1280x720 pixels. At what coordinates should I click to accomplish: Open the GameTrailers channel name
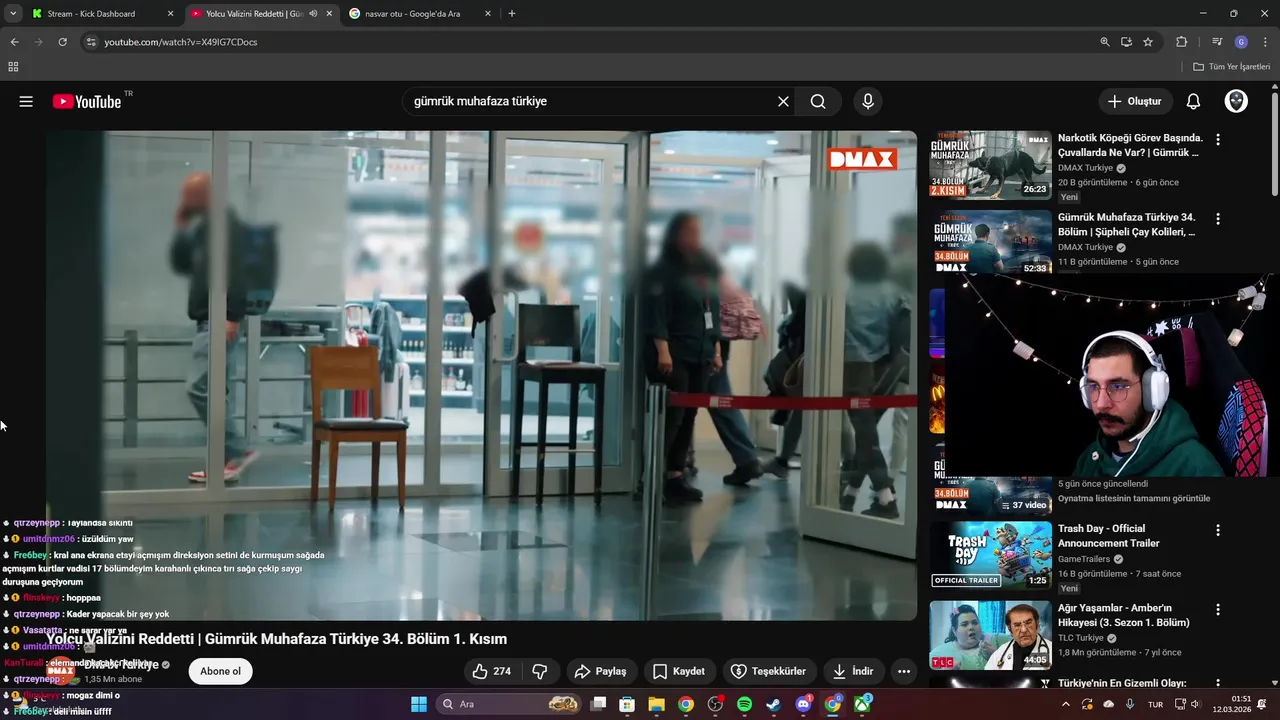(1084, 559)
